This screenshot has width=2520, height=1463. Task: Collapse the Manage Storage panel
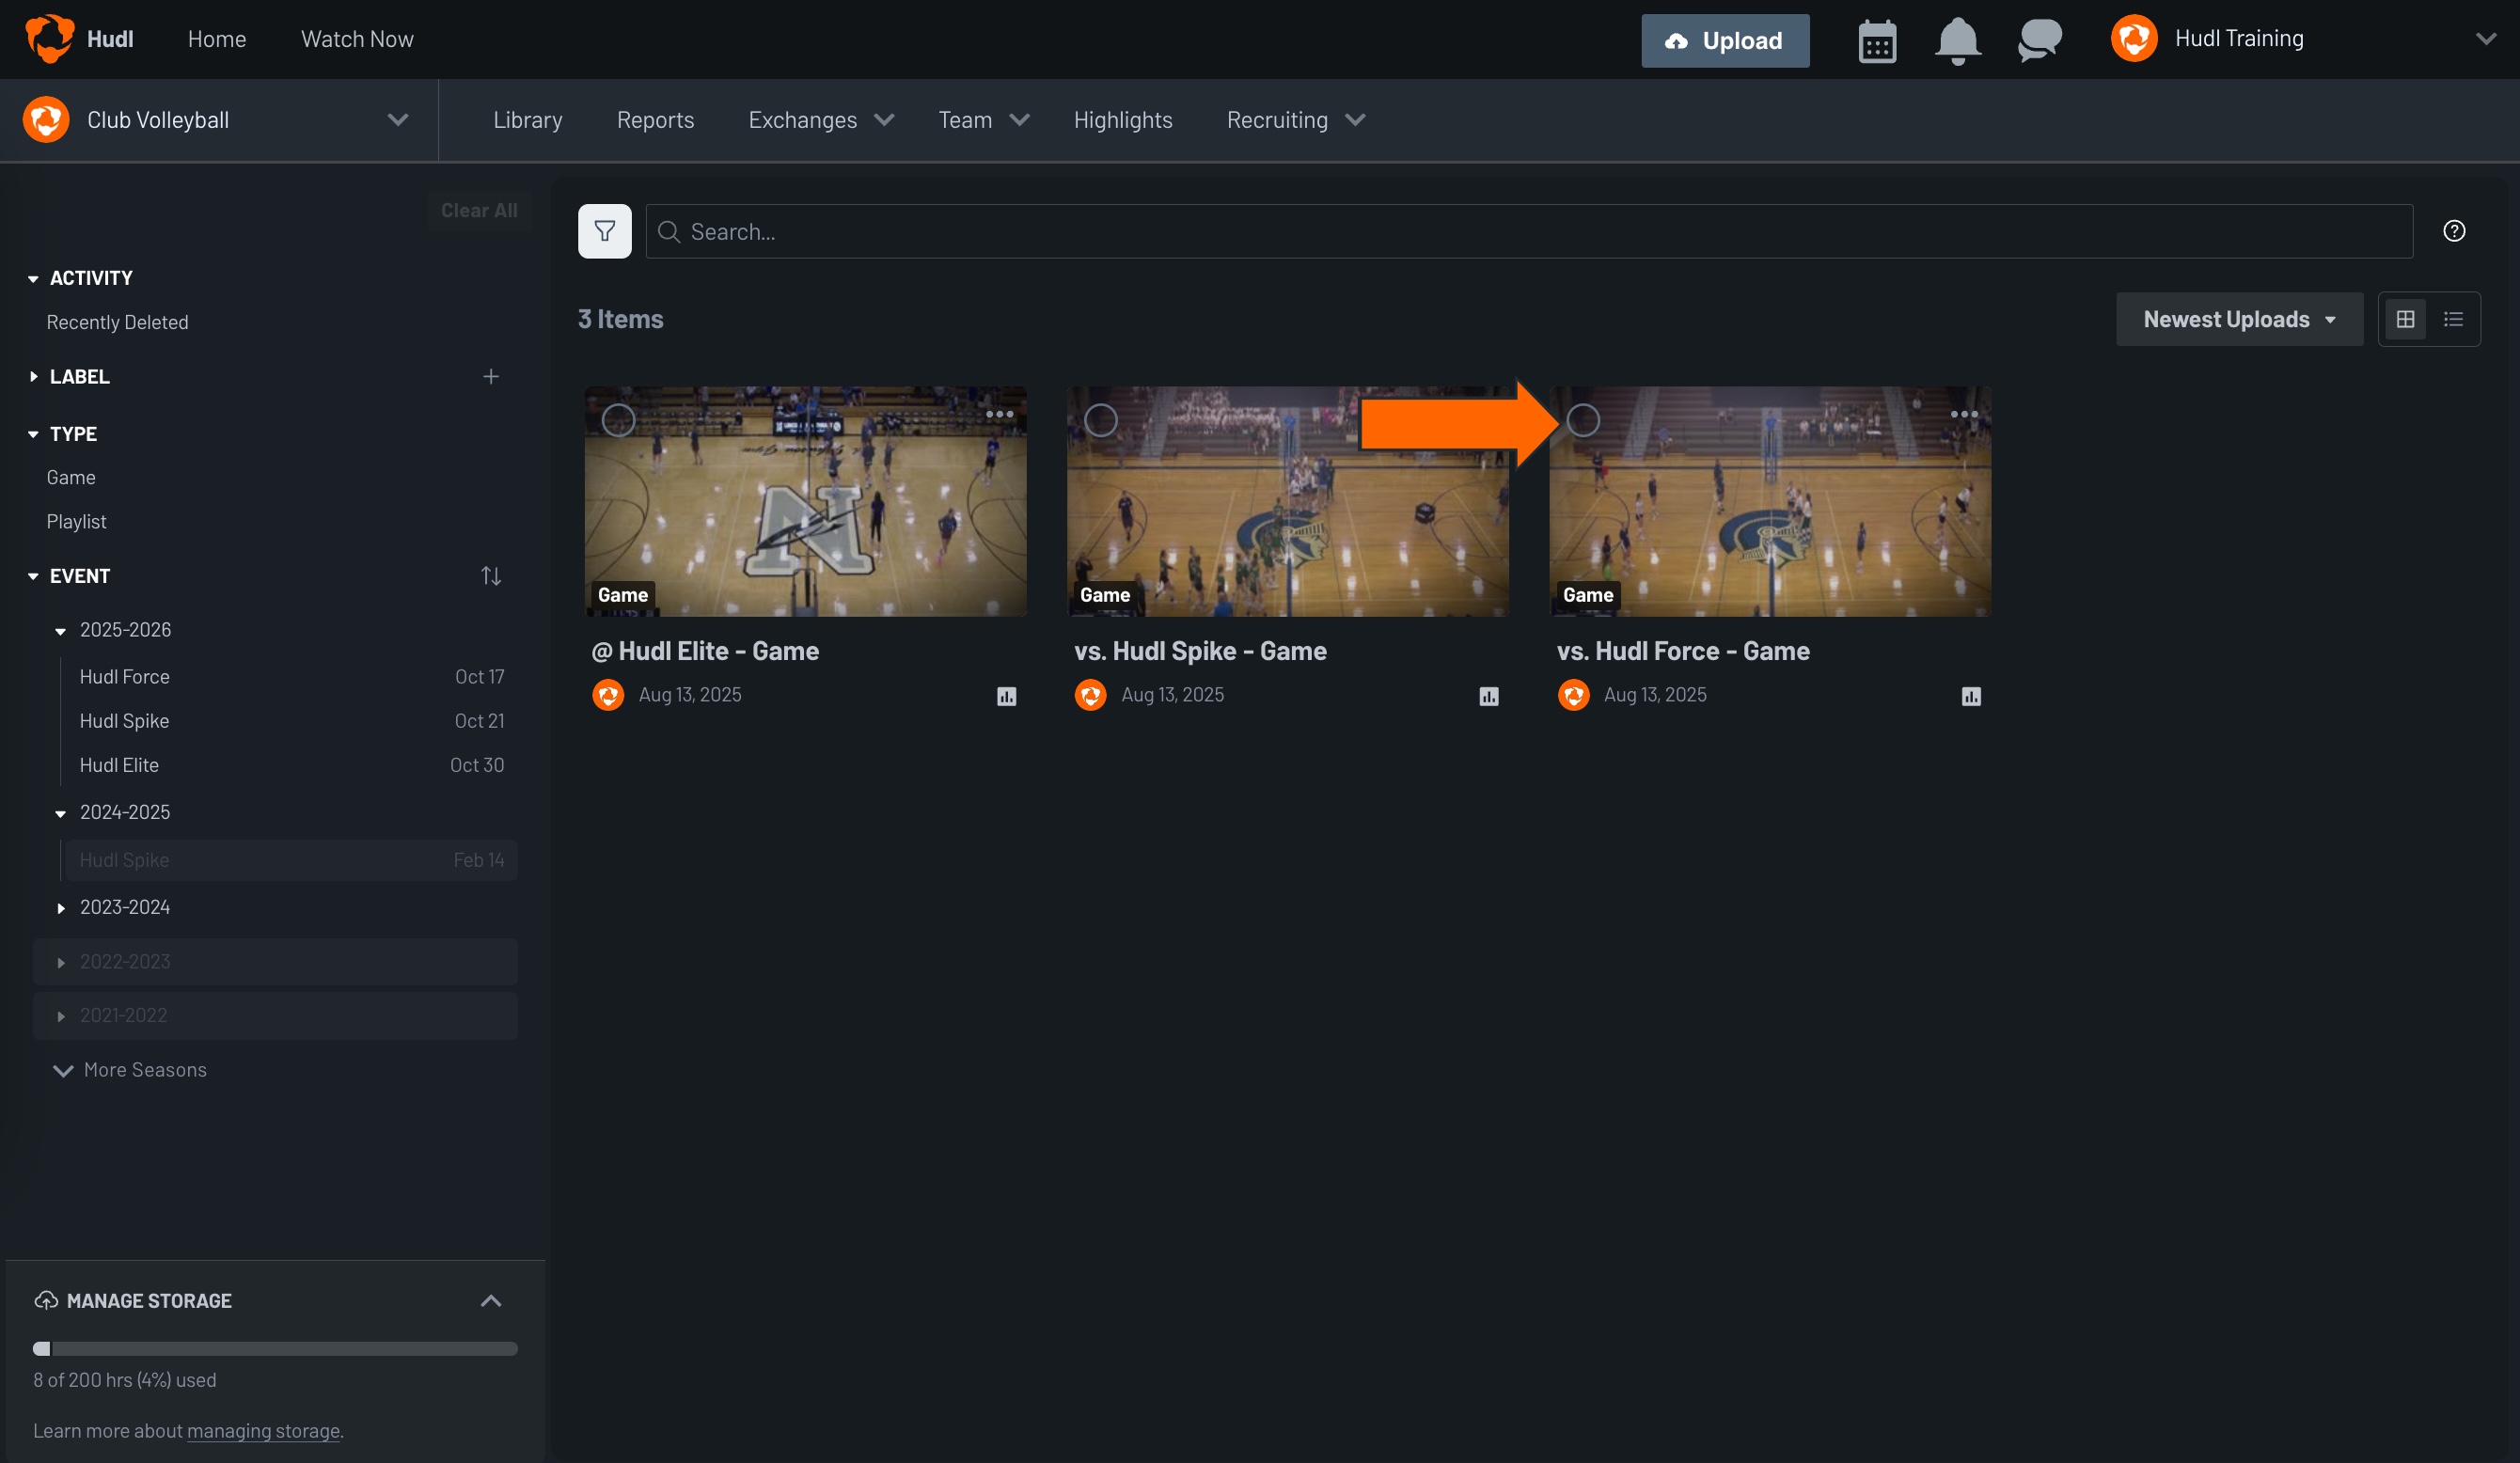coord(491,1300)
